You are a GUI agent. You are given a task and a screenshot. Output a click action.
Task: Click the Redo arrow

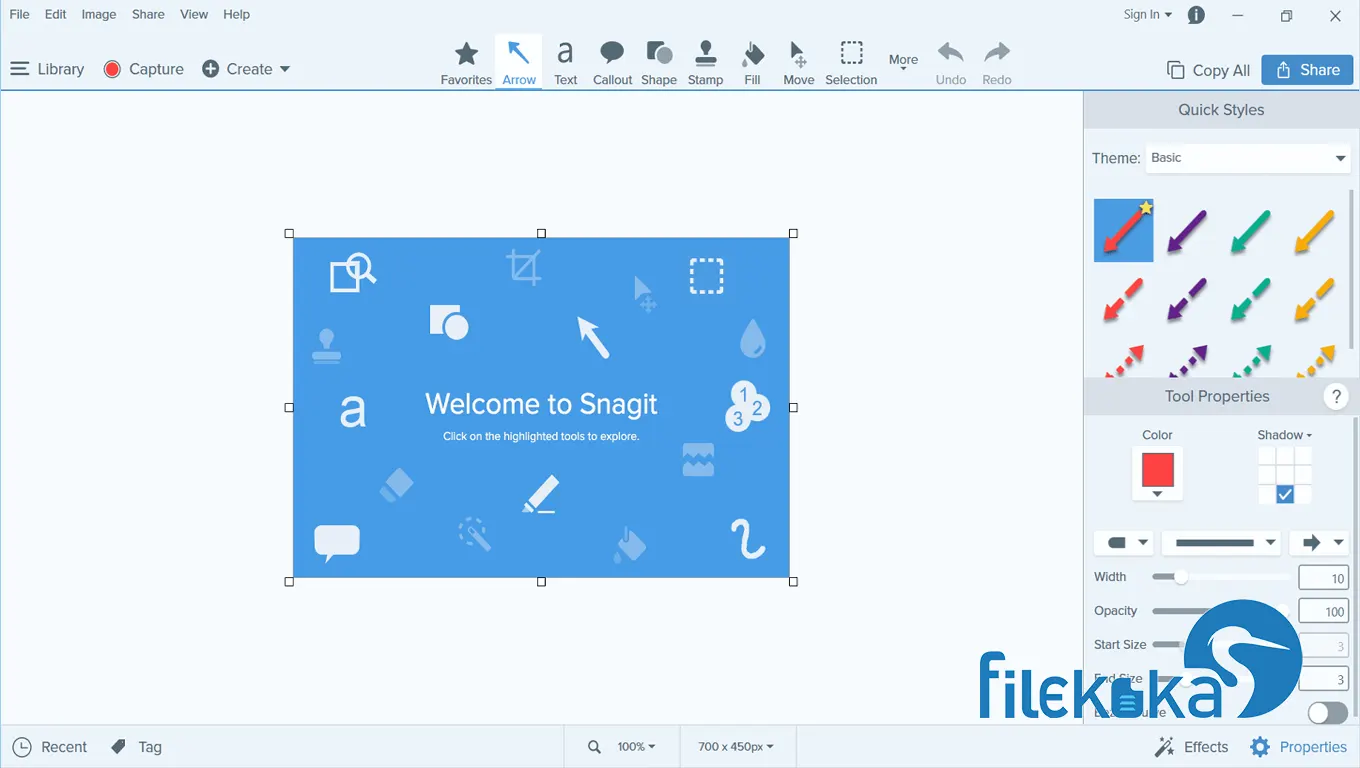pyautogui.click(x=997, y=63)
